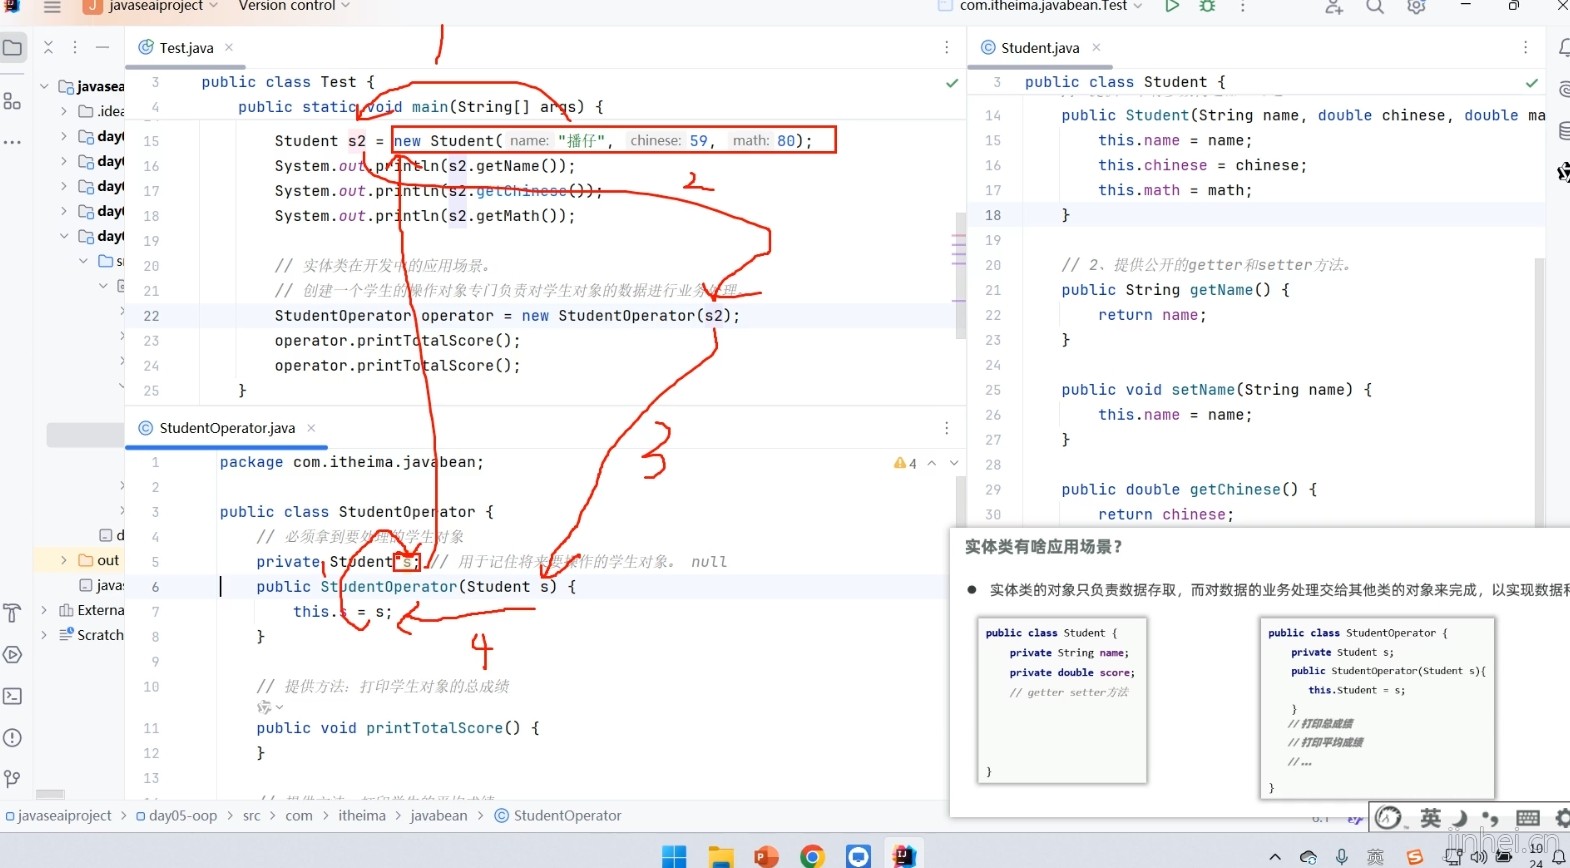Expand the External Libraries tree node
1570x868 pixels.
tap(45, 610)
